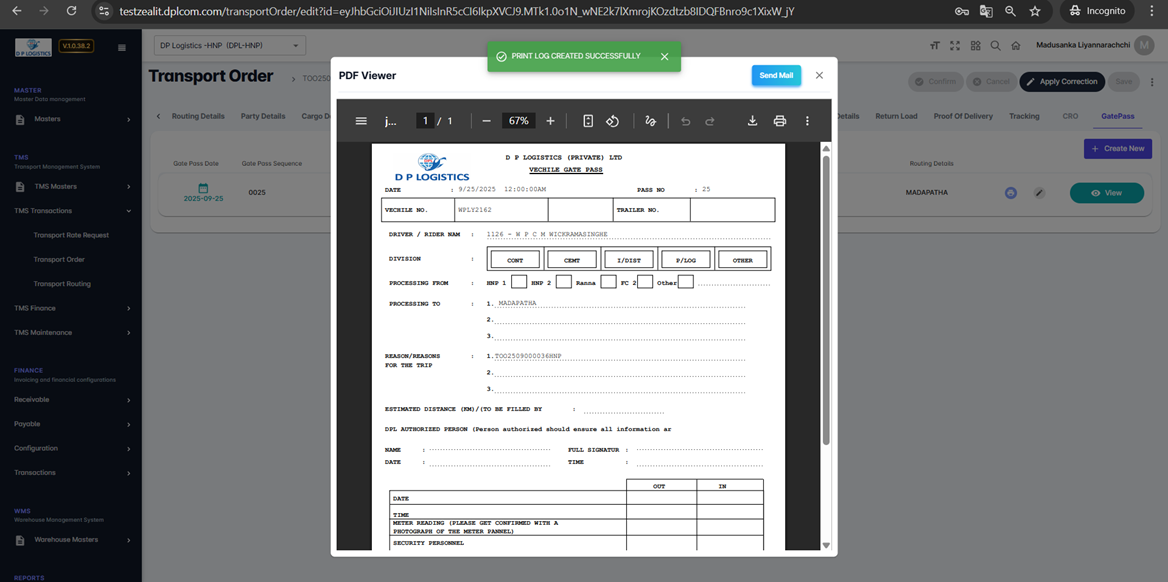Close the PDF Viewer dialog
1168x582 pixels.
(x=819, y=76)
